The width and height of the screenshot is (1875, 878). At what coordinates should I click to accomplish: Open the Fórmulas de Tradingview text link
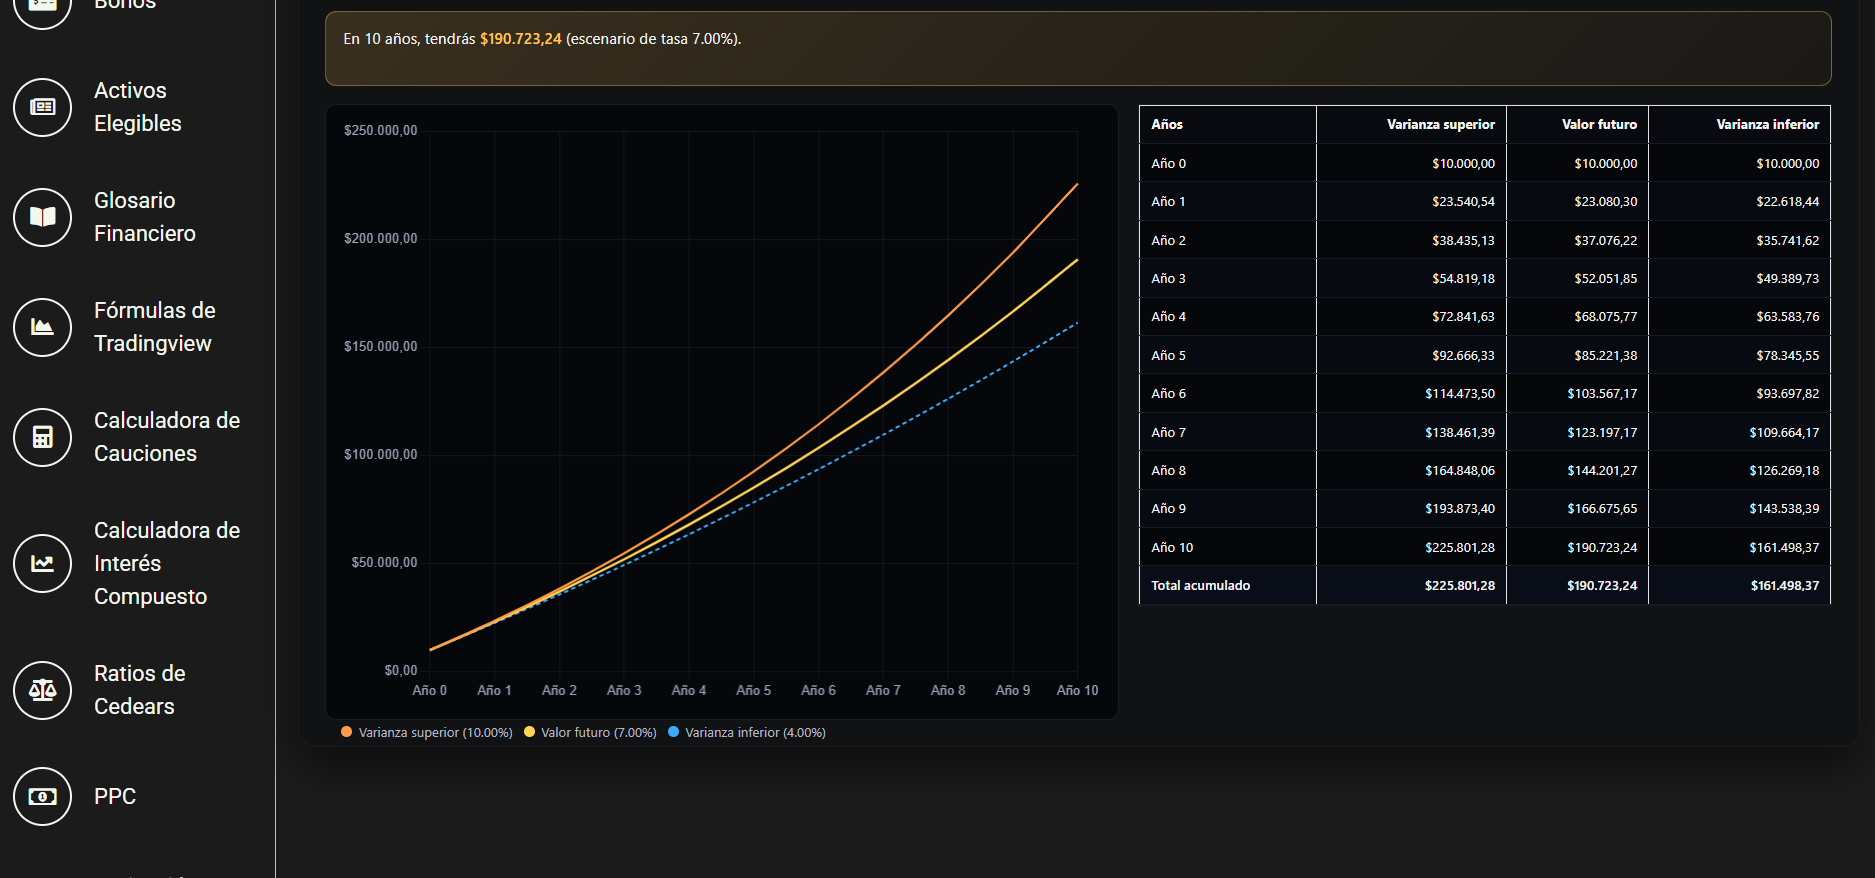(x=154, y=327)
